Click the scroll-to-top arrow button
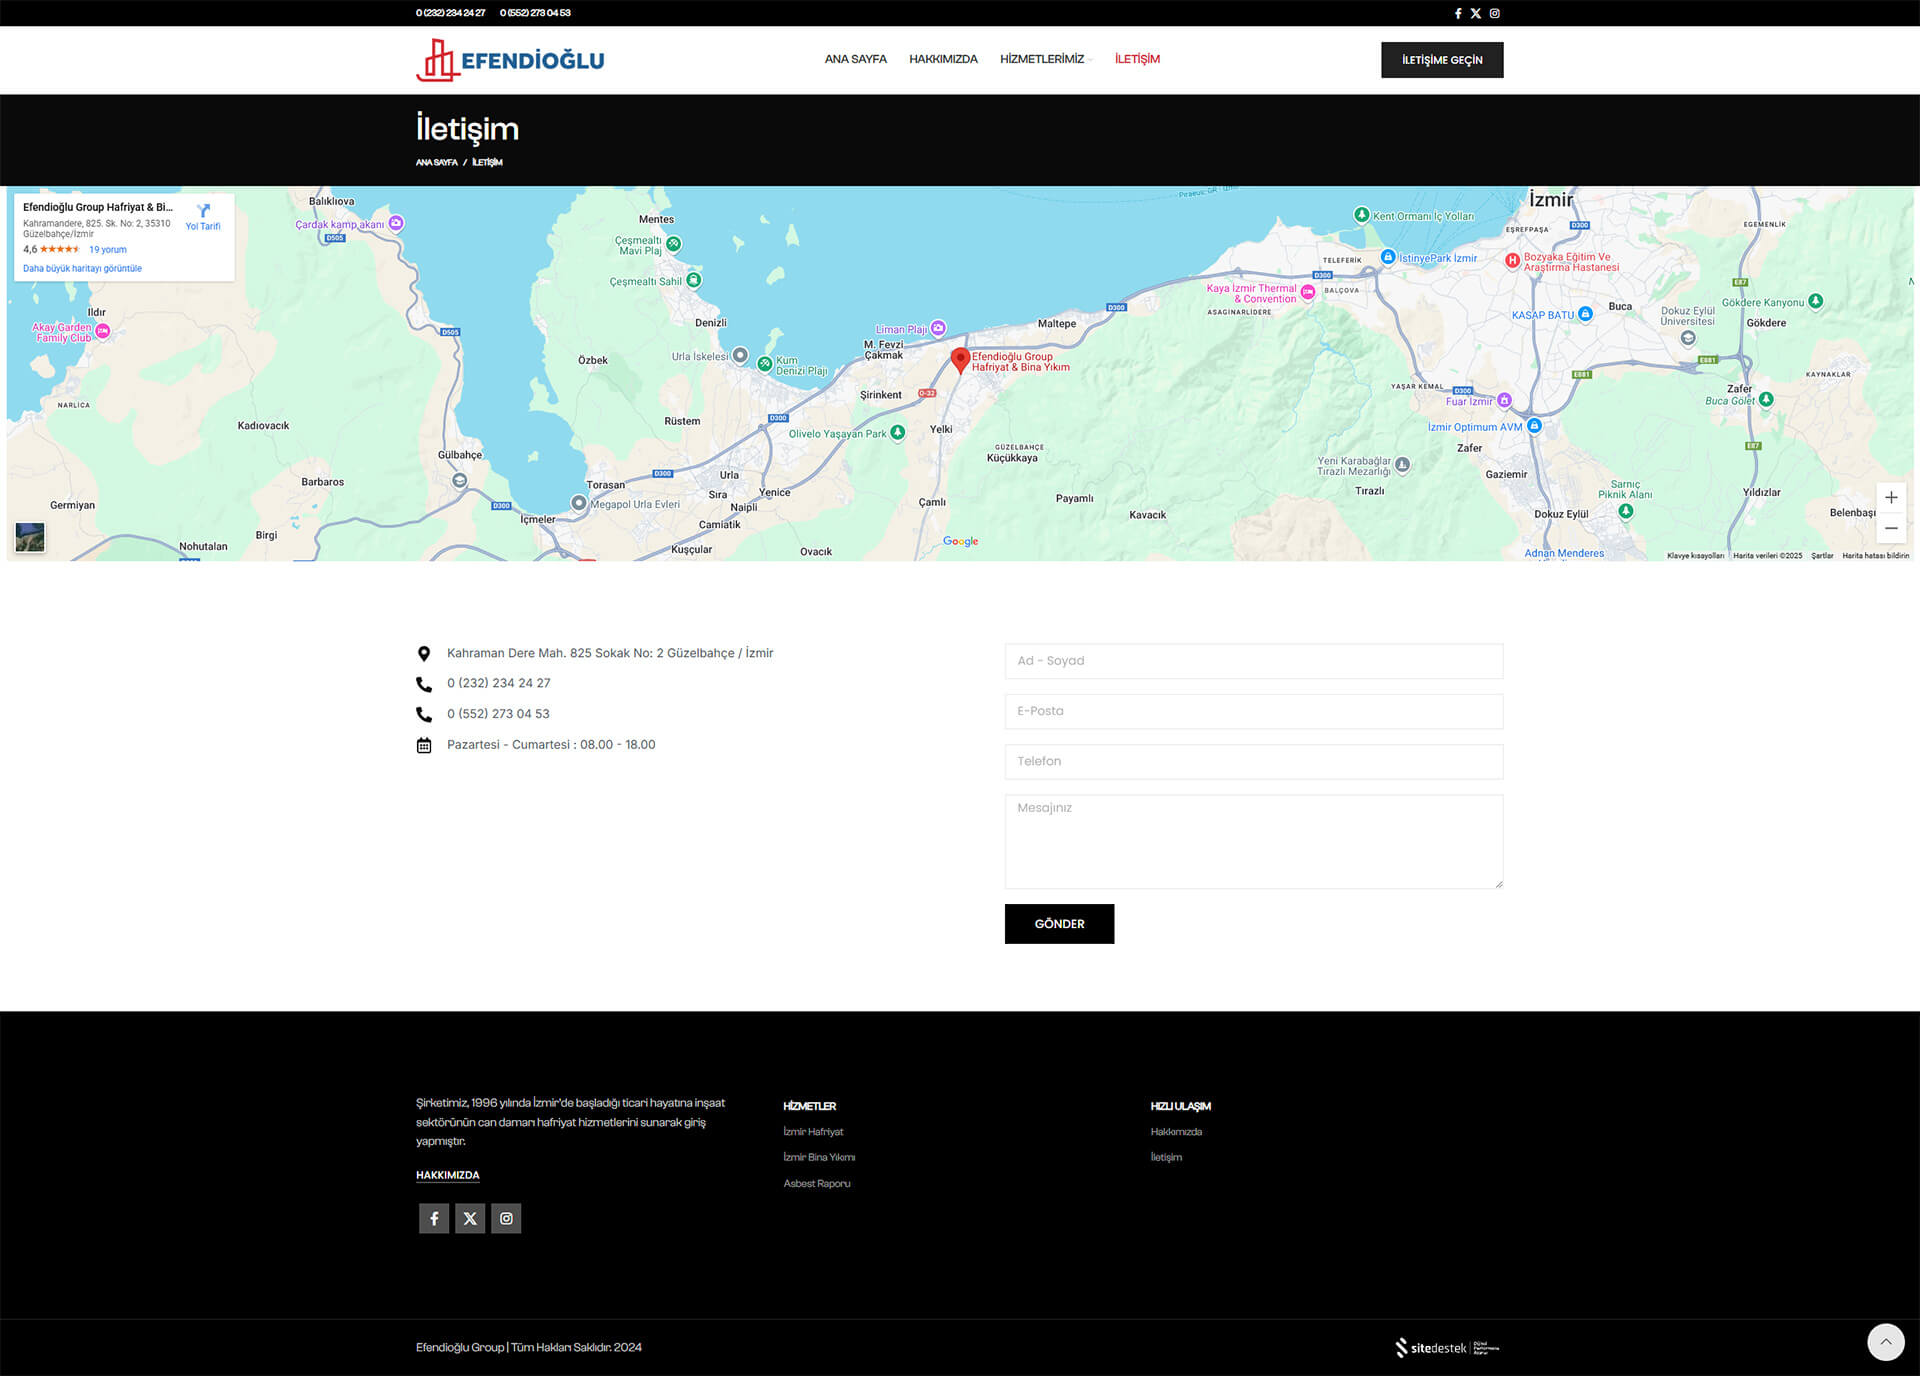1920x1376 pixels. 1886,1342
